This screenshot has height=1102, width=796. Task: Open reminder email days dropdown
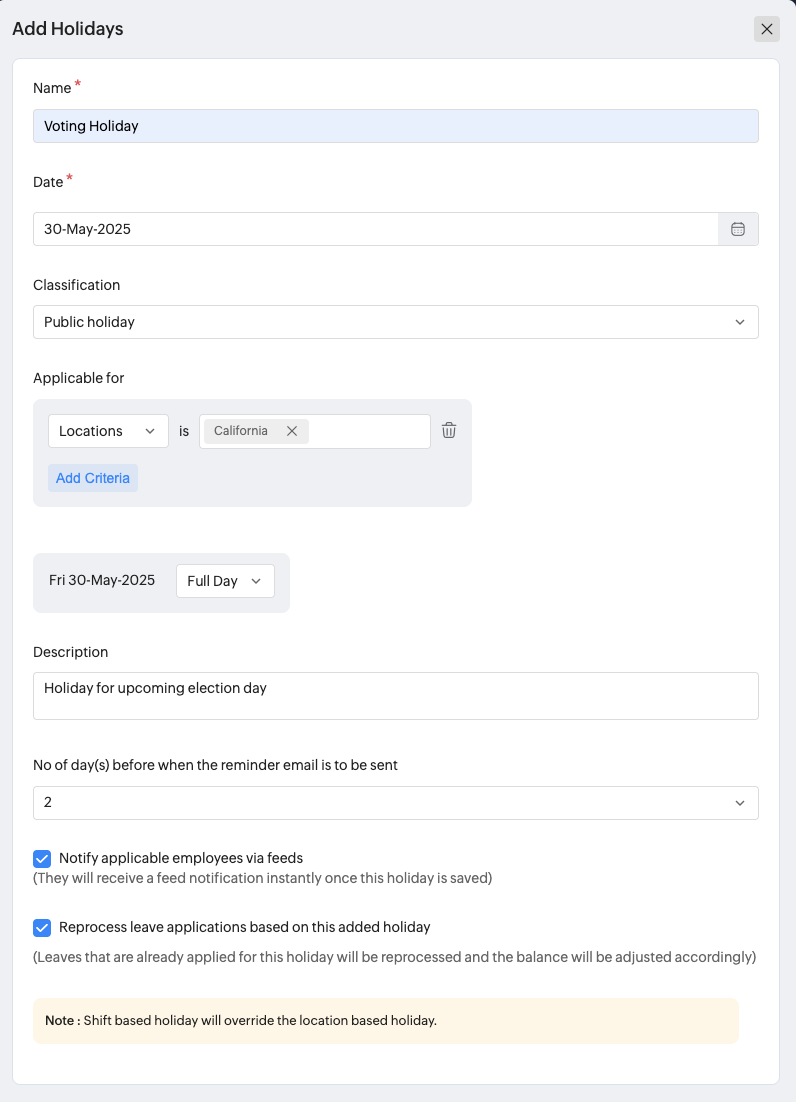point(395,803)
